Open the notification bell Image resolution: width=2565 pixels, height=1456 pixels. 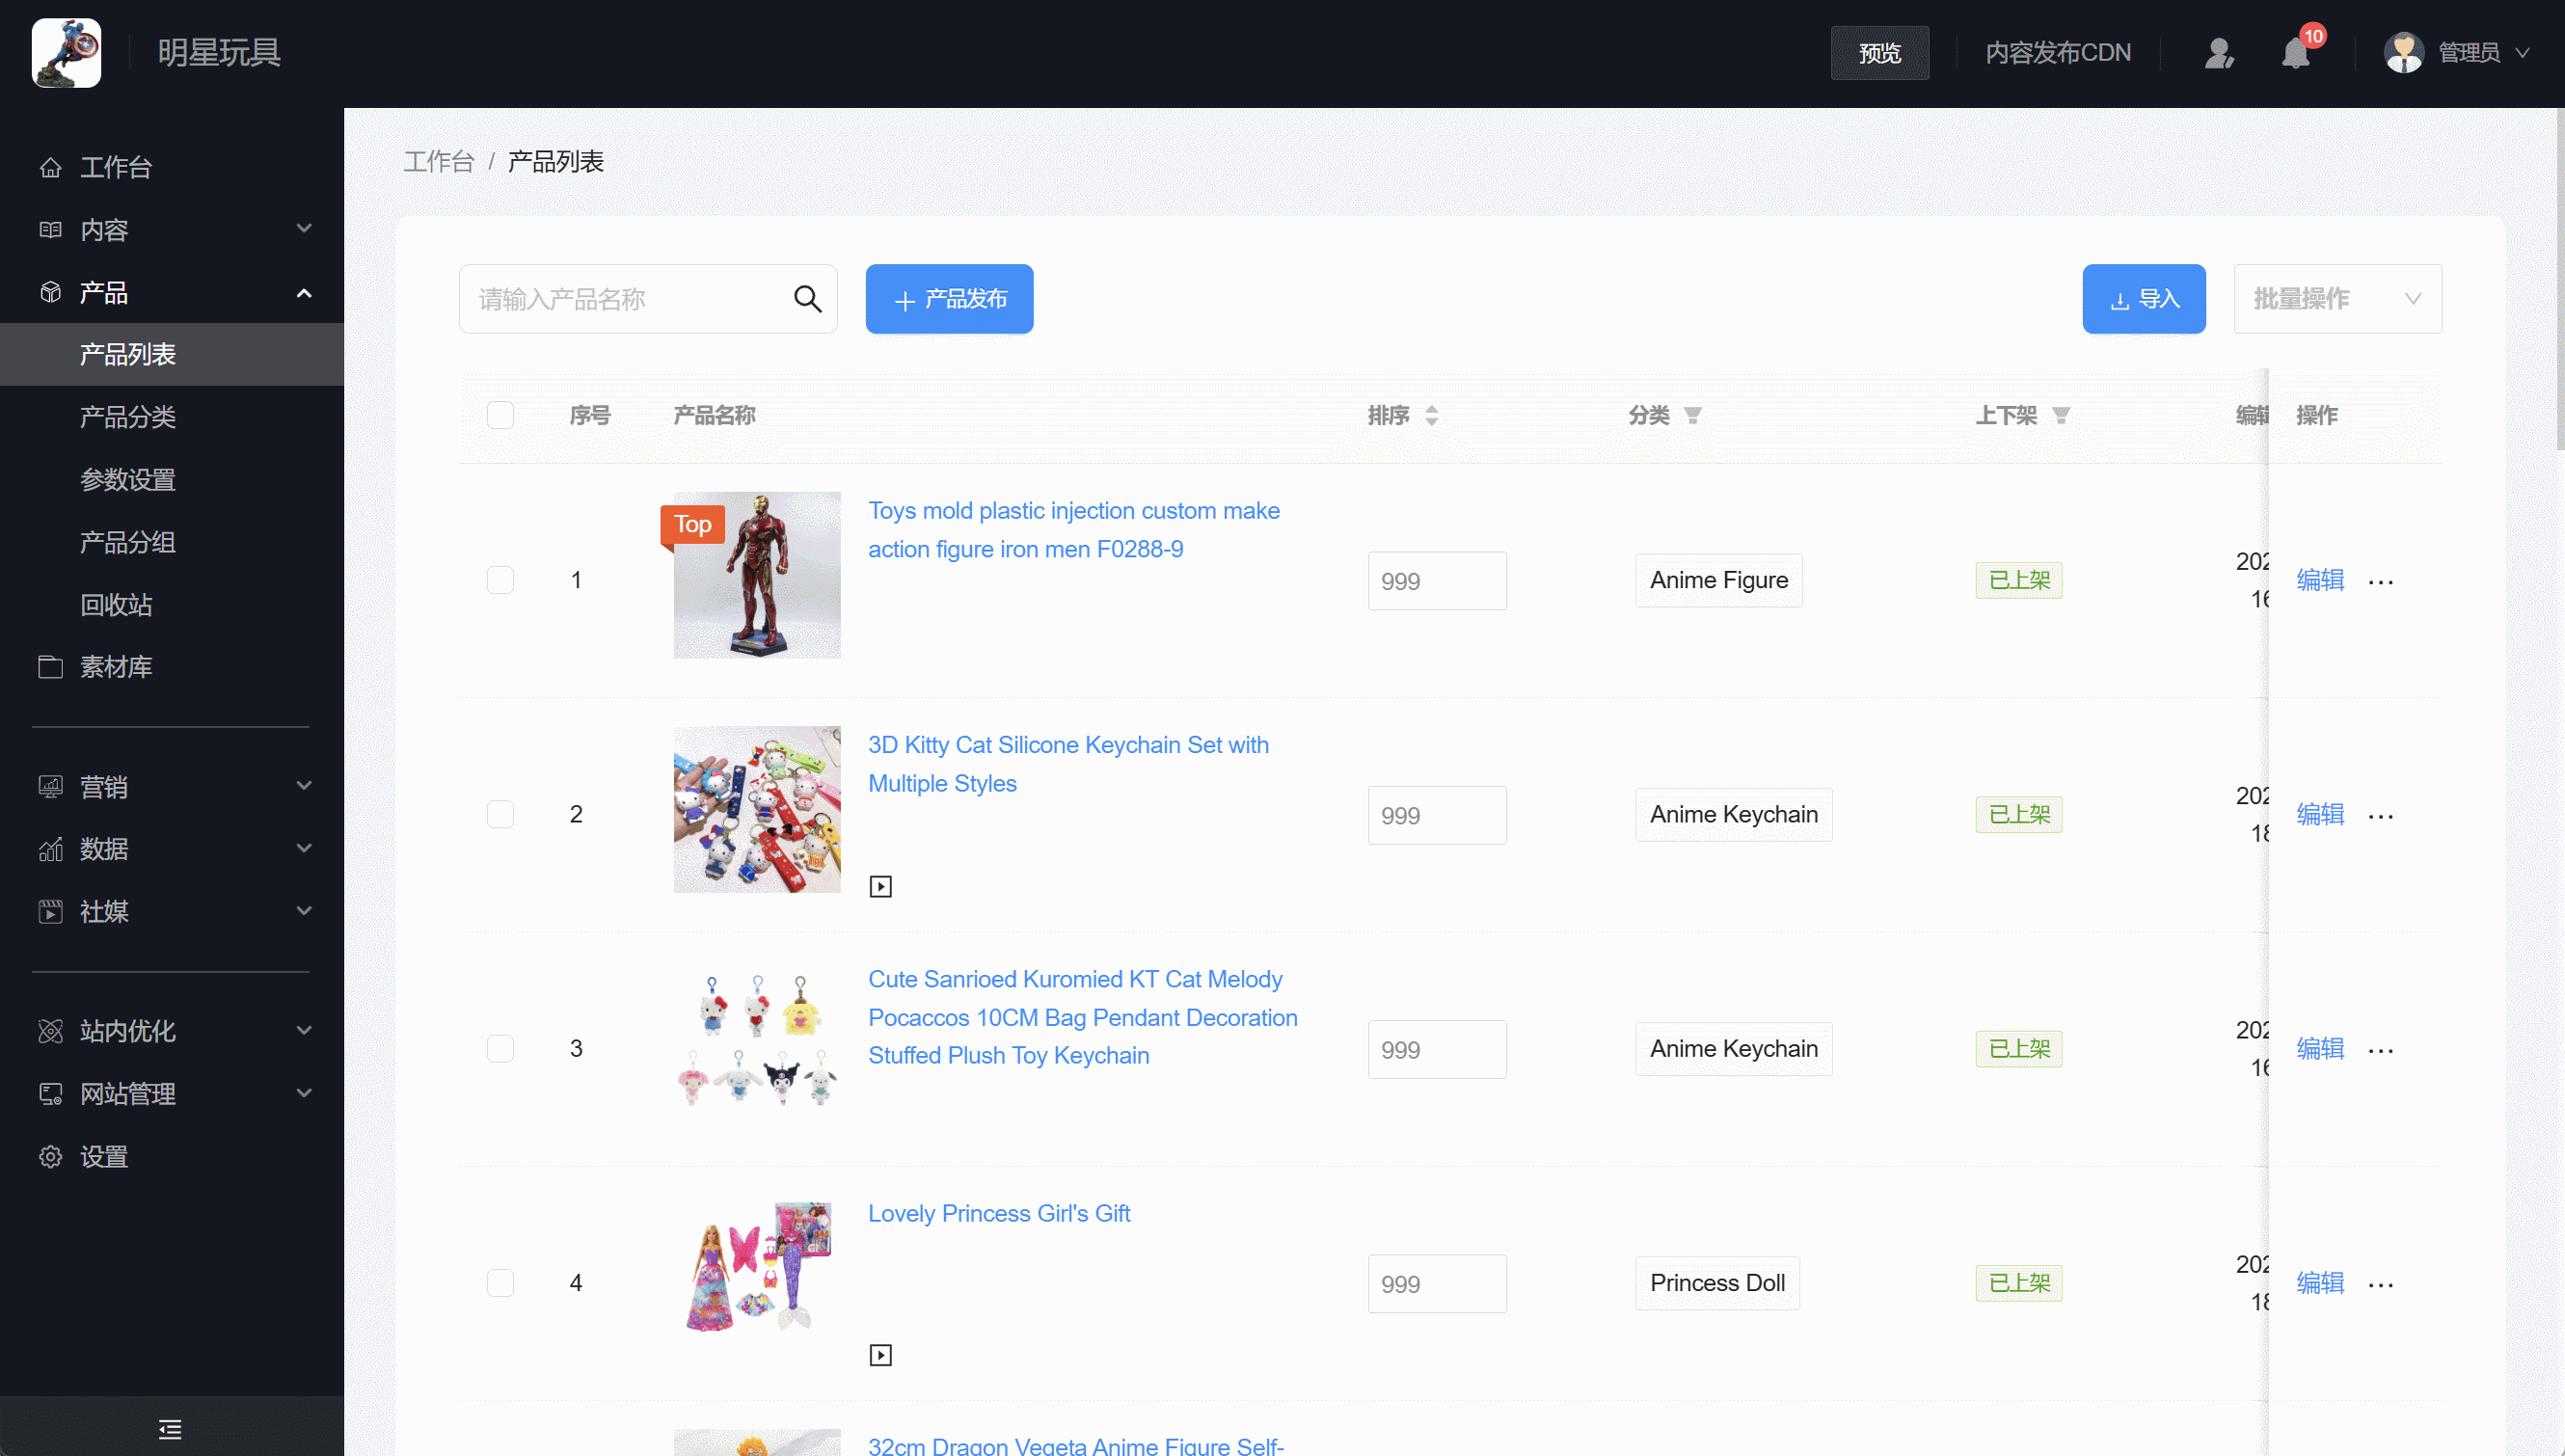pos(2295,53)
